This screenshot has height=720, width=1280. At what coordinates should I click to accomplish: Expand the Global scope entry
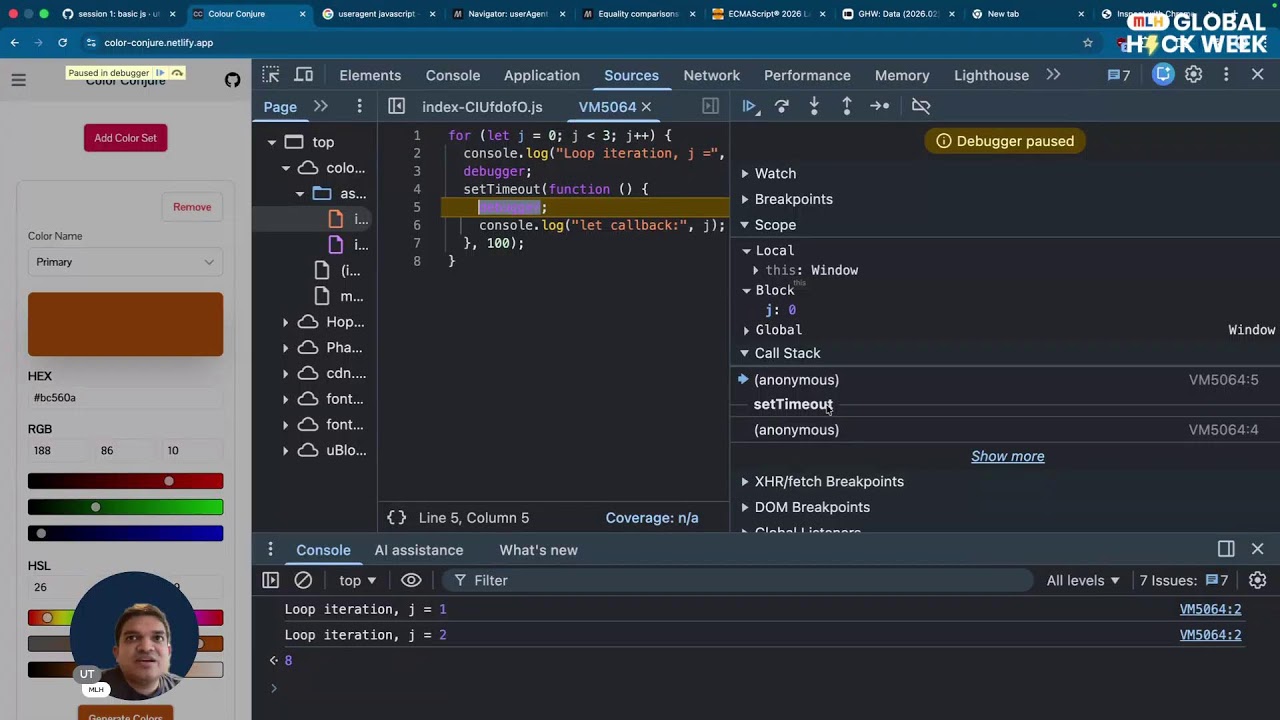coord(747,330)
